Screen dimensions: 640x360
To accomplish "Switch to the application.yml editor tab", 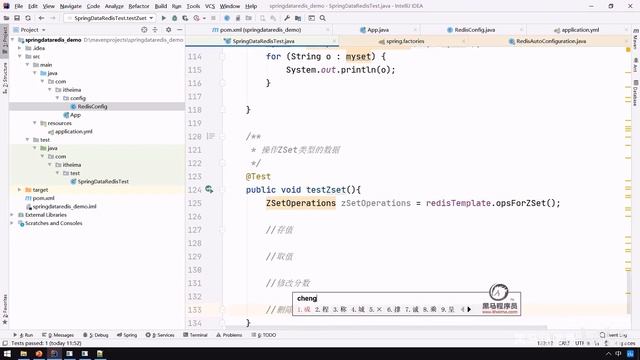I will (576, 30).
